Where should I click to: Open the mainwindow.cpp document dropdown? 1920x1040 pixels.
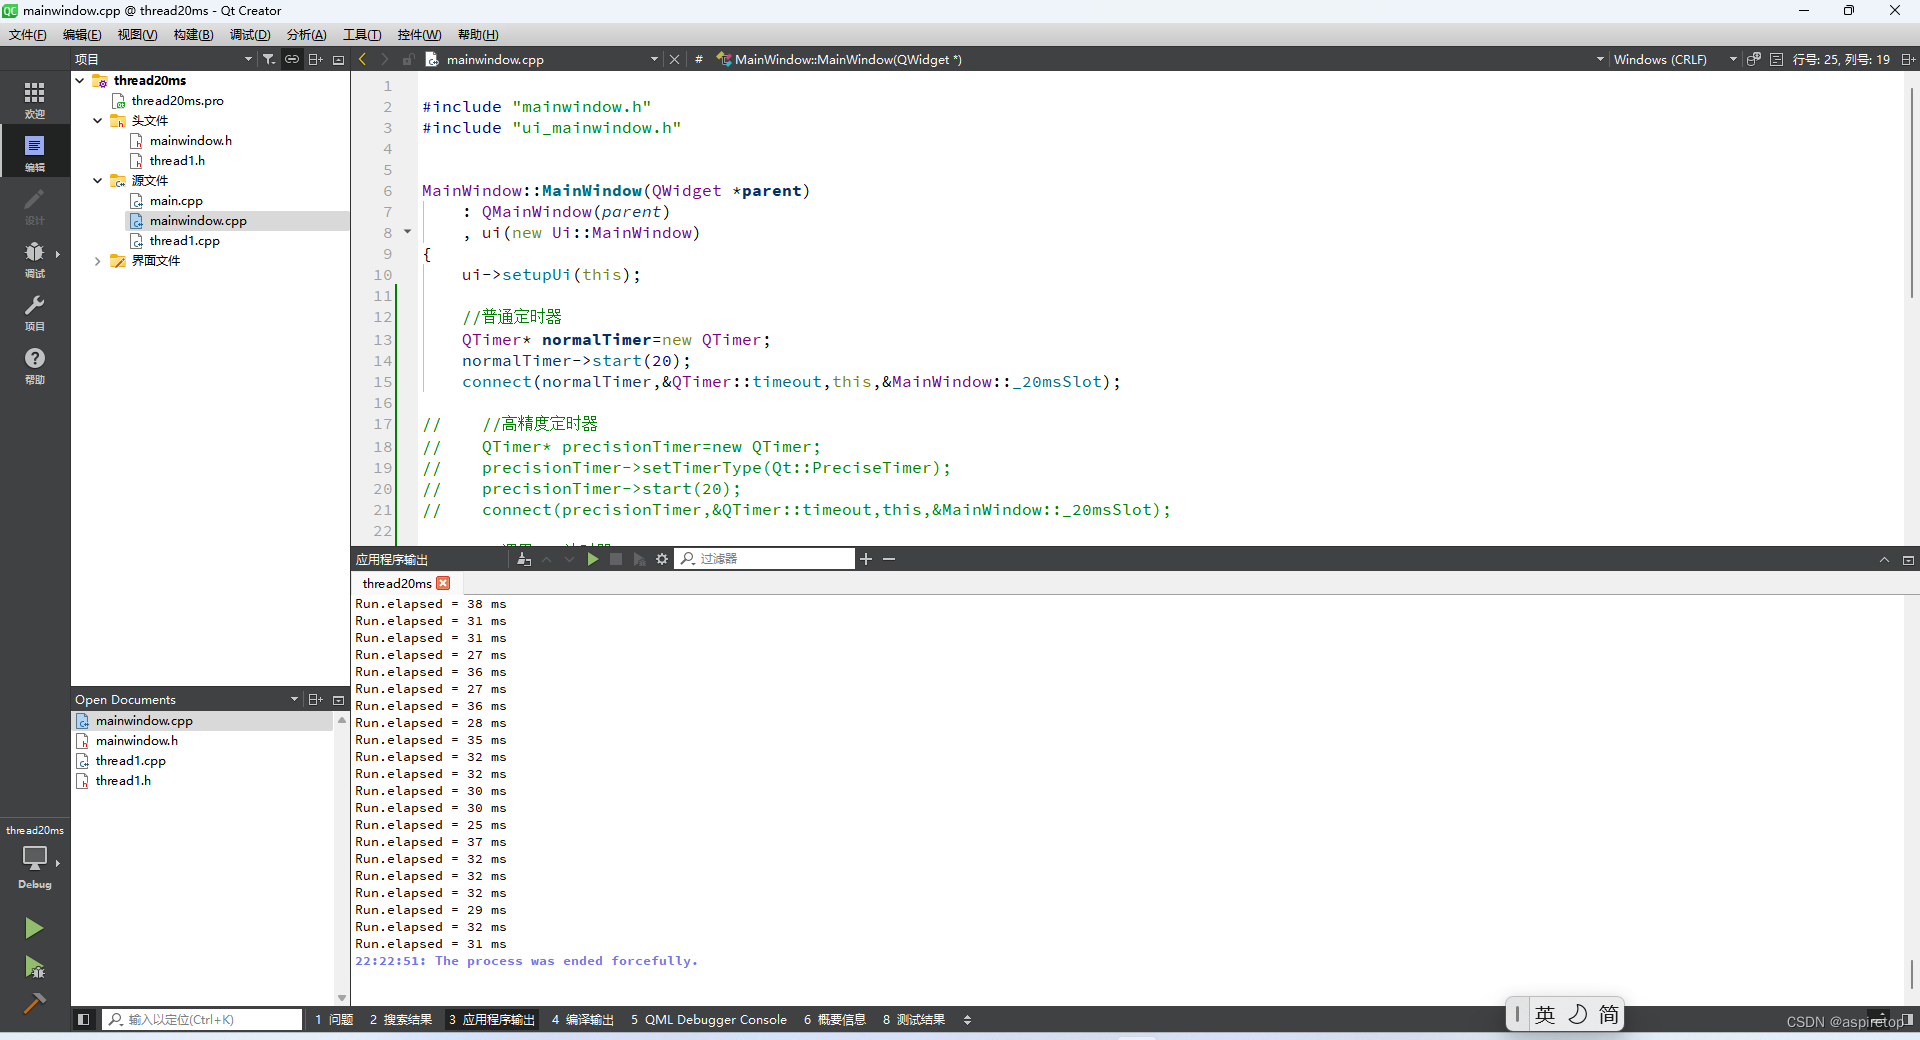click(x=654, y=59)
